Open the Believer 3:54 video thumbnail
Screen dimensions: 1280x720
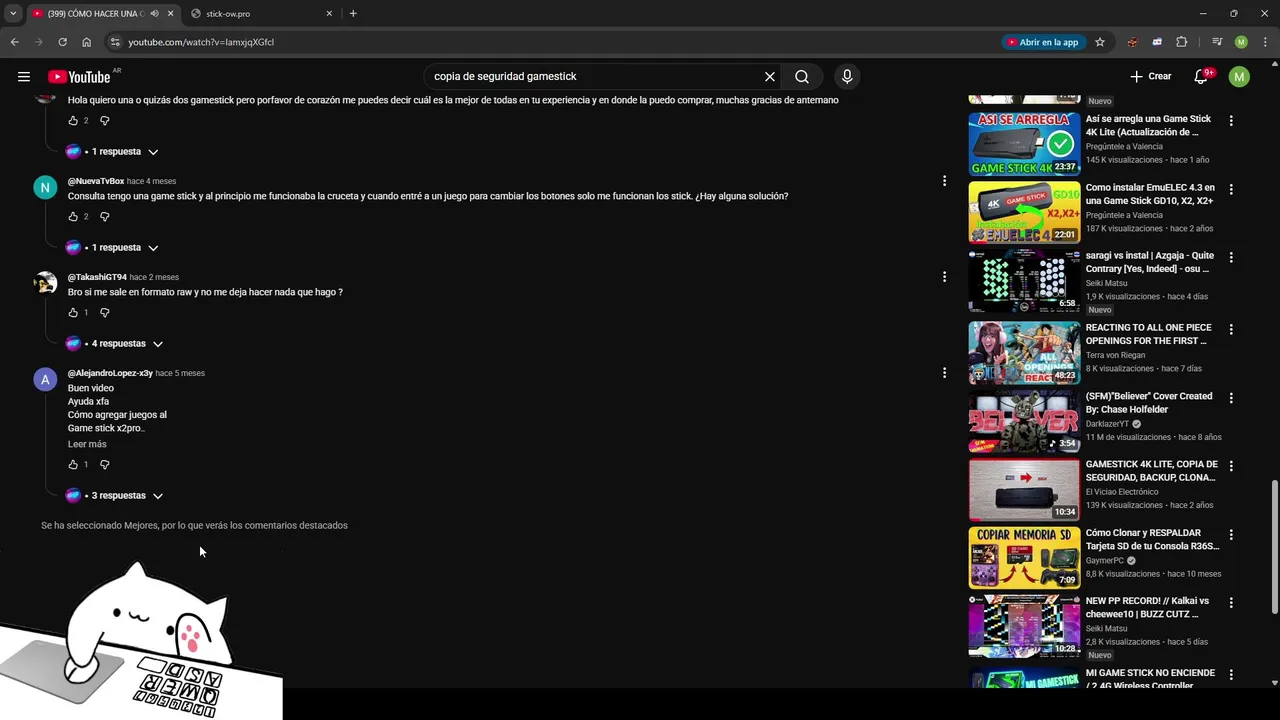pyautogui.click(x=1024, y=421)
